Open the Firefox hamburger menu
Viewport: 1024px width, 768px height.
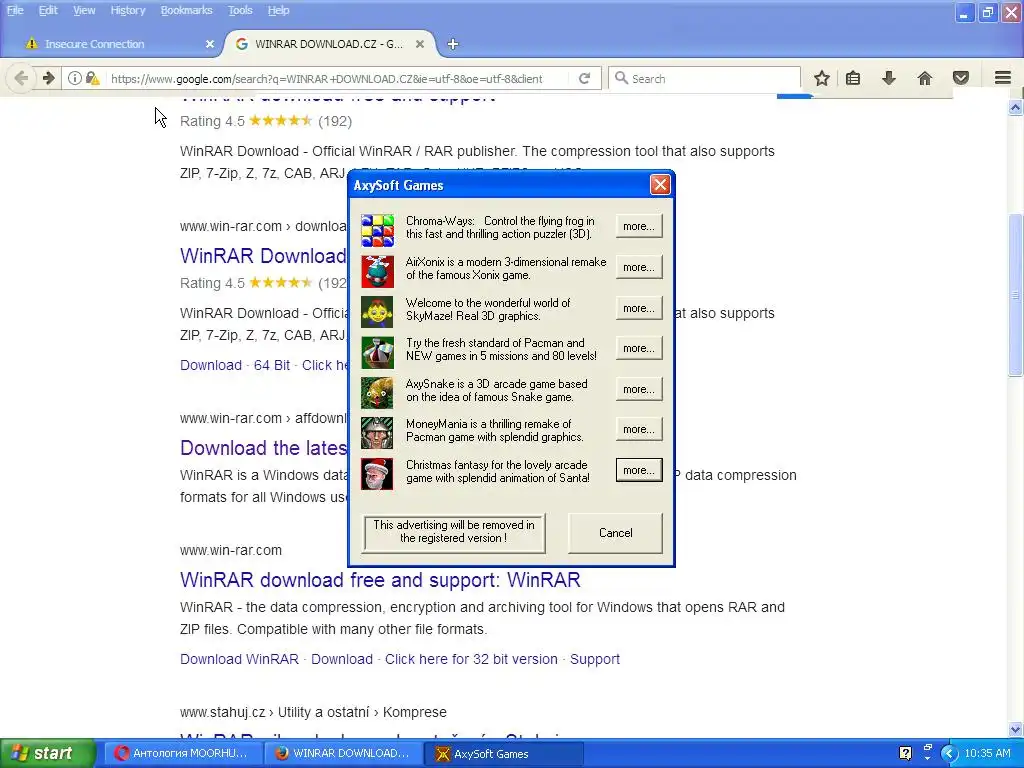pos(1003,78)
